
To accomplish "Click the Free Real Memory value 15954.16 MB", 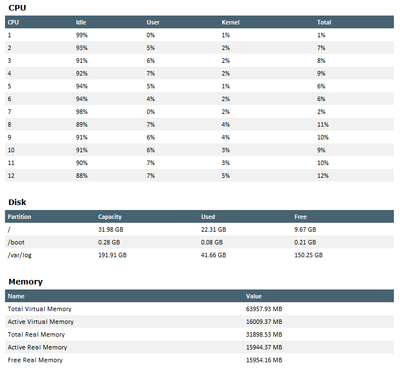I will [x=264, y=360].
